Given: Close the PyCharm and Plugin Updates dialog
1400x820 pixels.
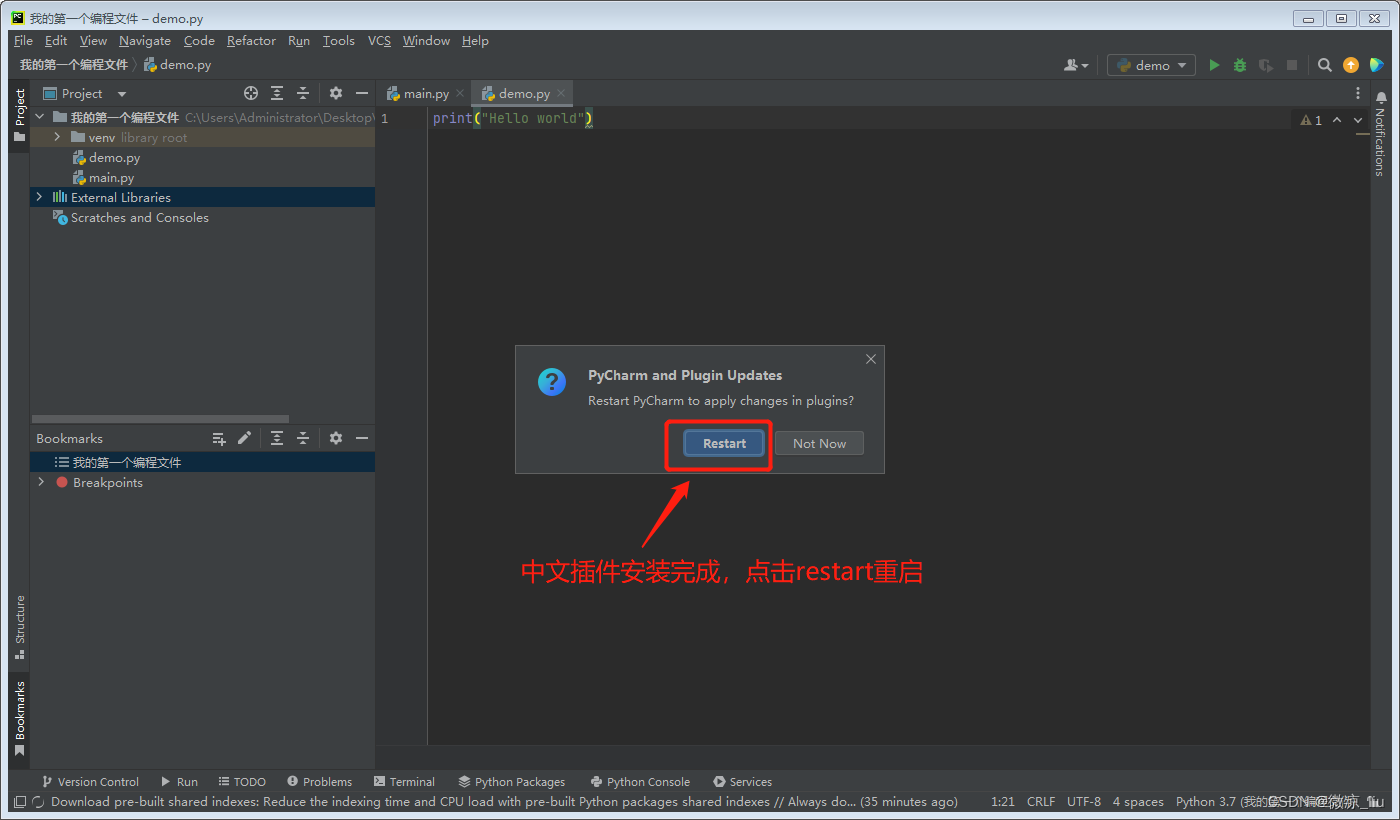Looking at the screenshot, I should point(871,359).
